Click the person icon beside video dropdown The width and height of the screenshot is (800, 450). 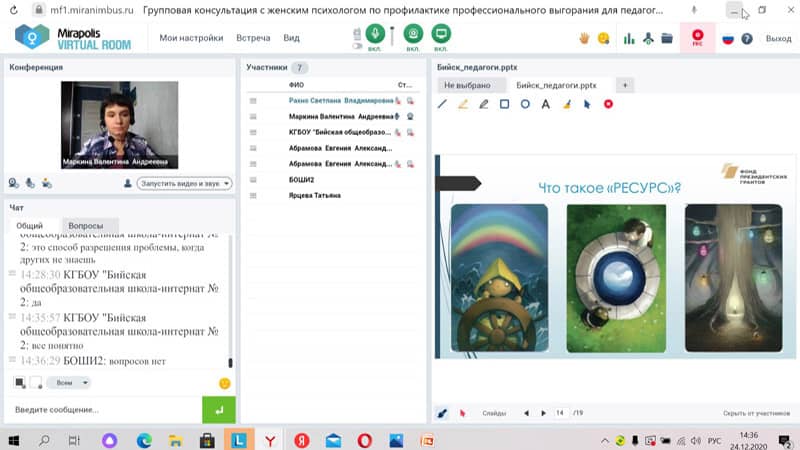click(x=128, y=183)
